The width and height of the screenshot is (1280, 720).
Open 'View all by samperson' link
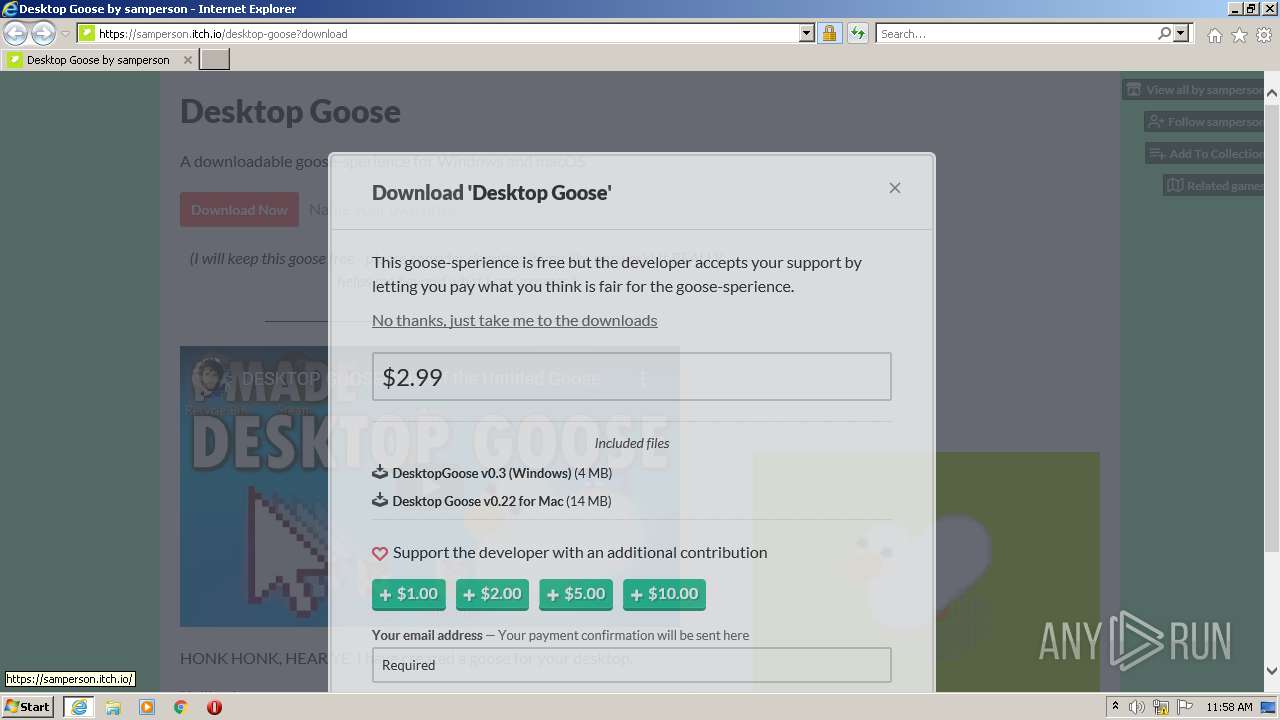click(x=1195, y=90)
